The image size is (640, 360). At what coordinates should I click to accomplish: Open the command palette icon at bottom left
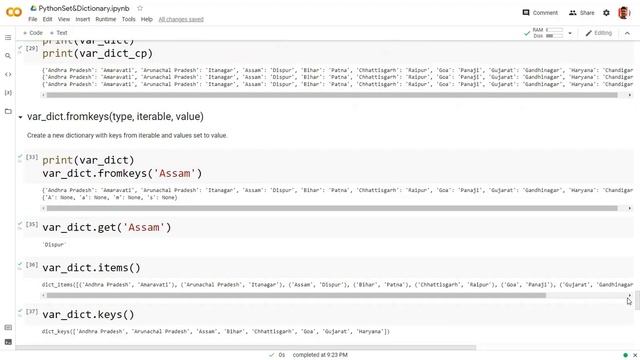pos(8,327)
